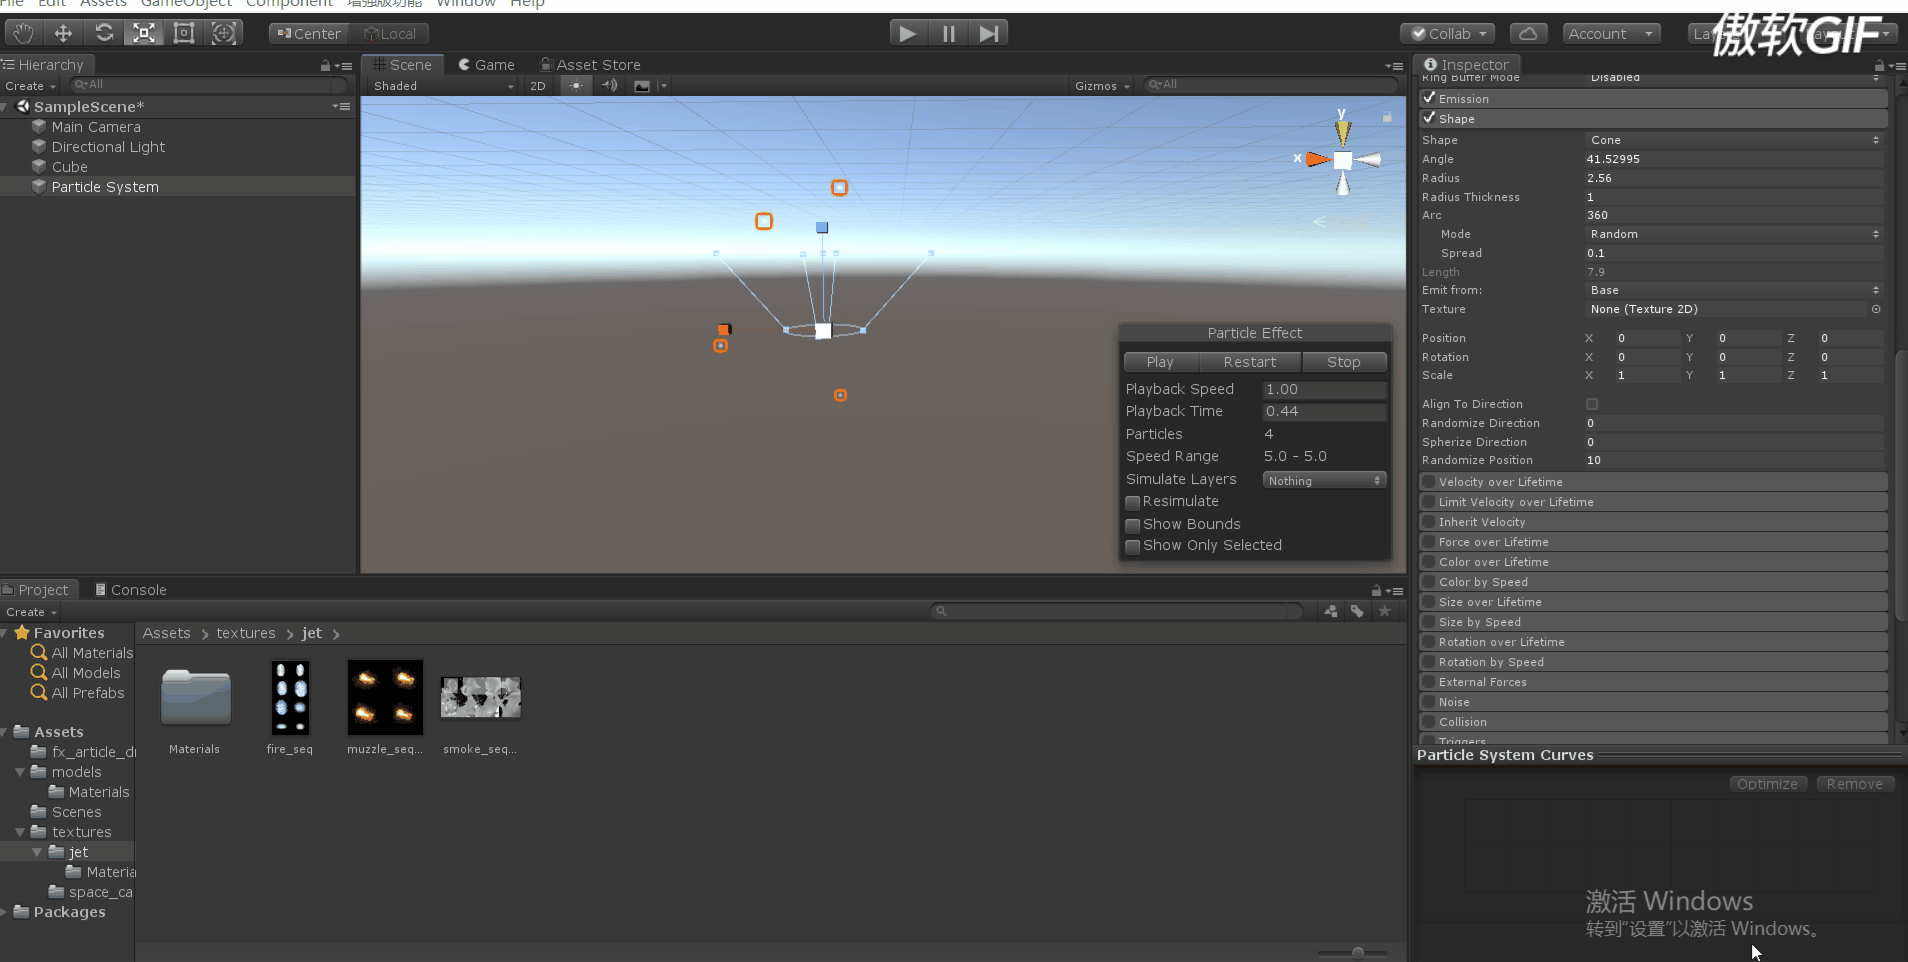Switch to the Game tab
Image resolution: width=1908 pixels, height=962 pixels.
click(486, 65)
